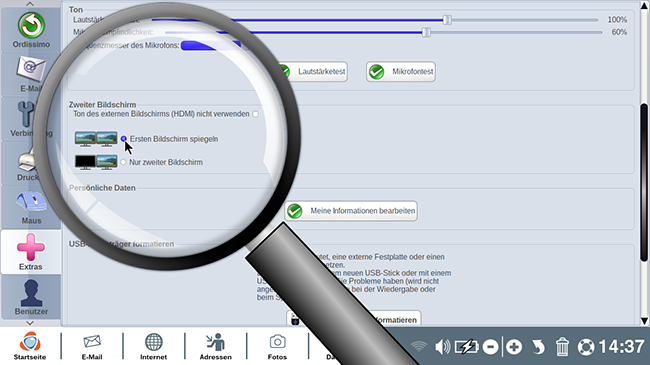This screenshot has width=650, height=365.
Task: Click the microphone sensitivity slider handle
Action: pyautogui.click(x=426, y=32)
